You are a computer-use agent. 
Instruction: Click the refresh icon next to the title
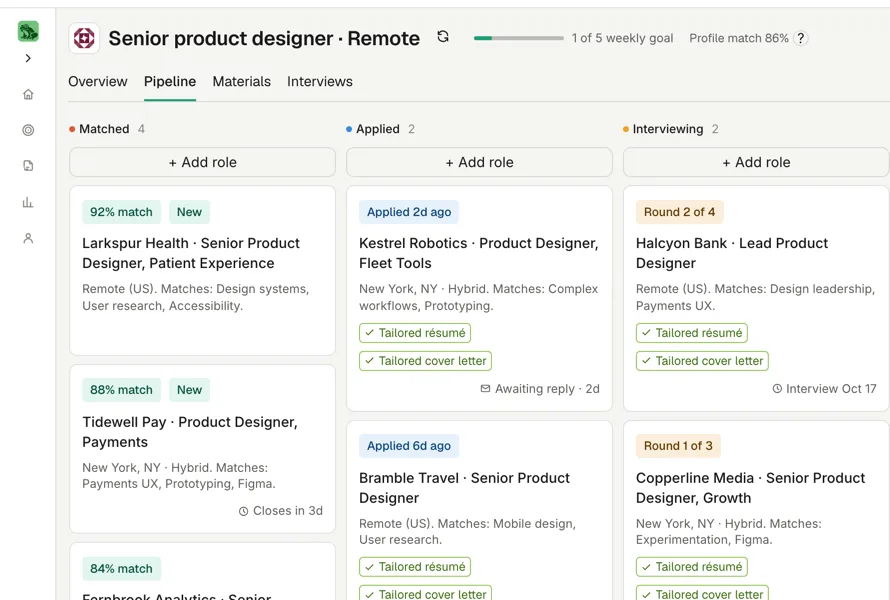[x=443, y=37]
